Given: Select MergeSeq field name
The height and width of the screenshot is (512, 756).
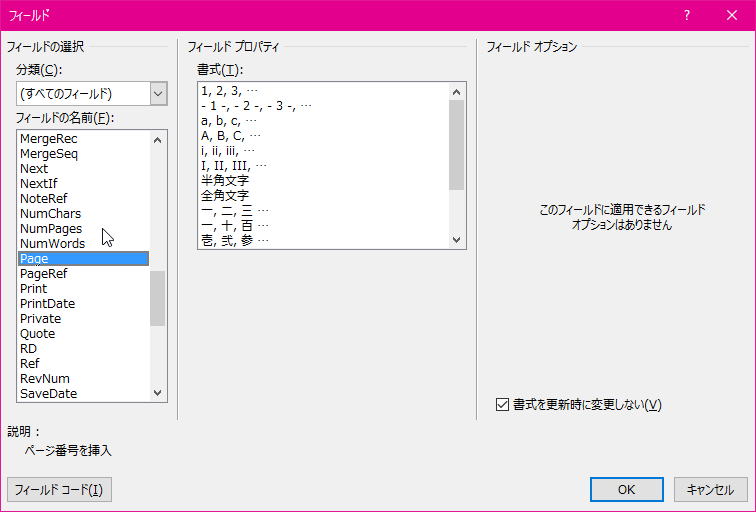Looking at the screenshot, I should click(83, 154).
